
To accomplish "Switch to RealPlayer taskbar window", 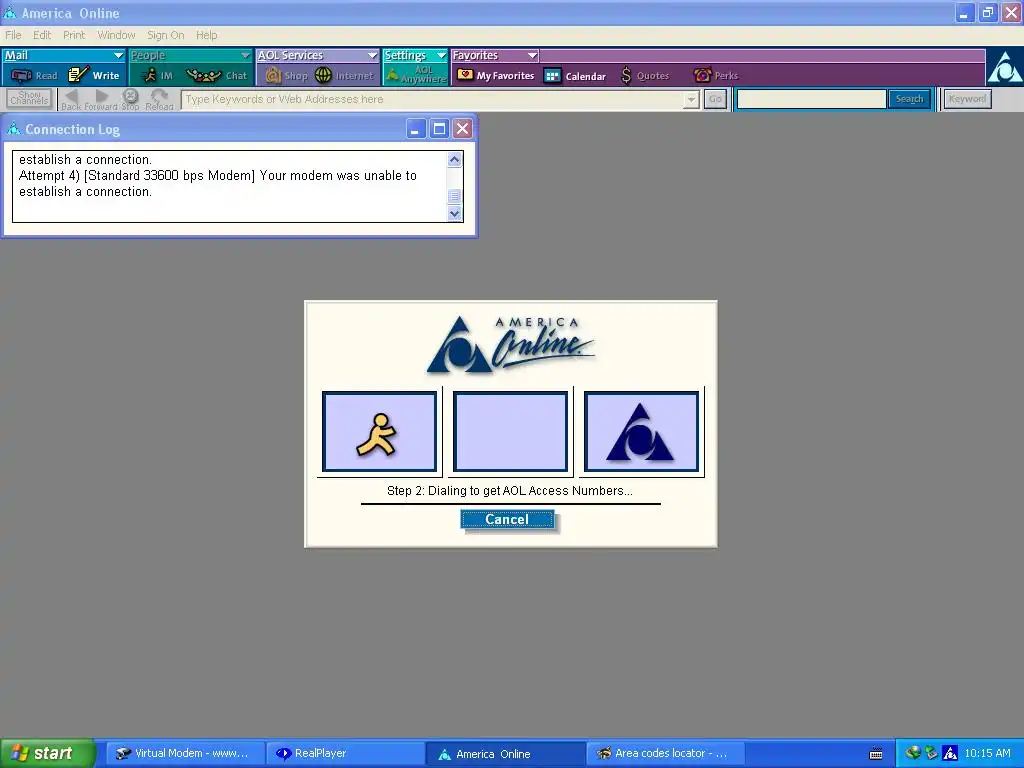I will click(x=345, y=754).
